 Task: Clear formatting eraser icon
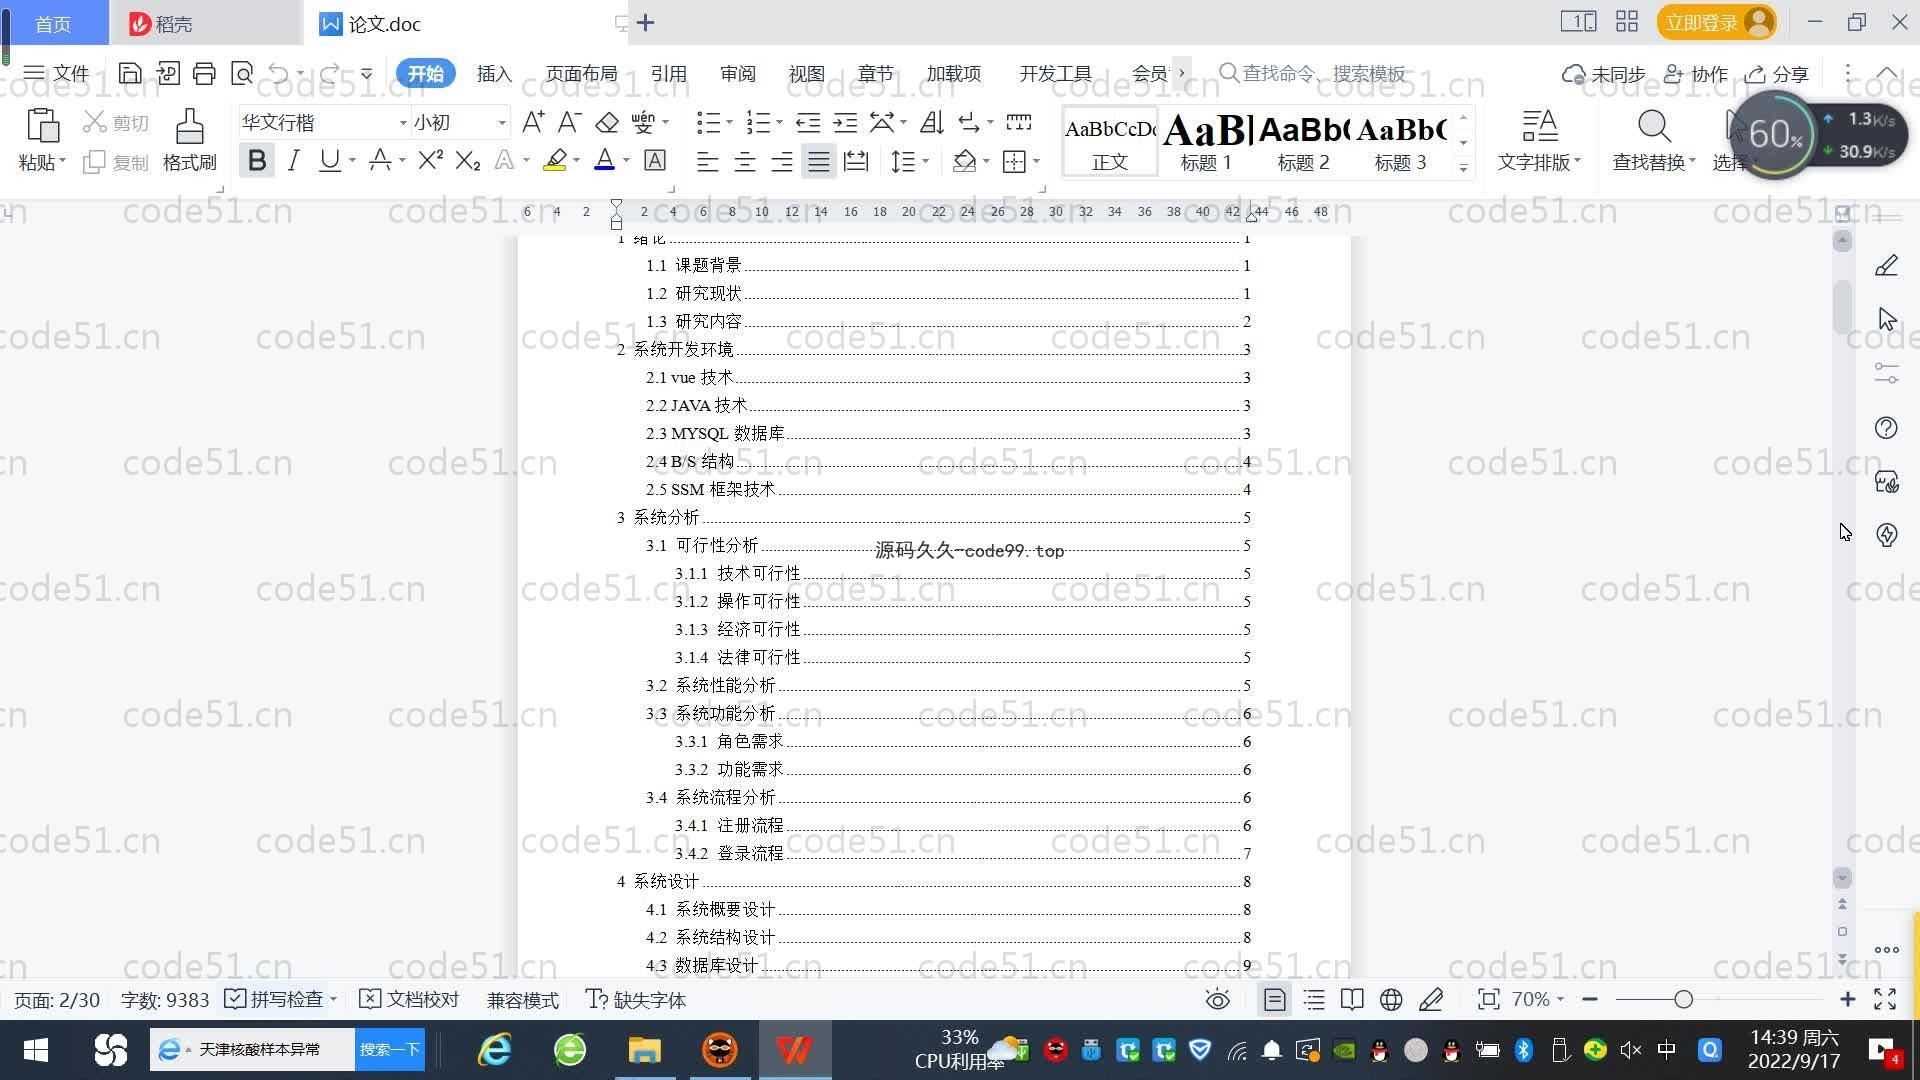point(607,122)
